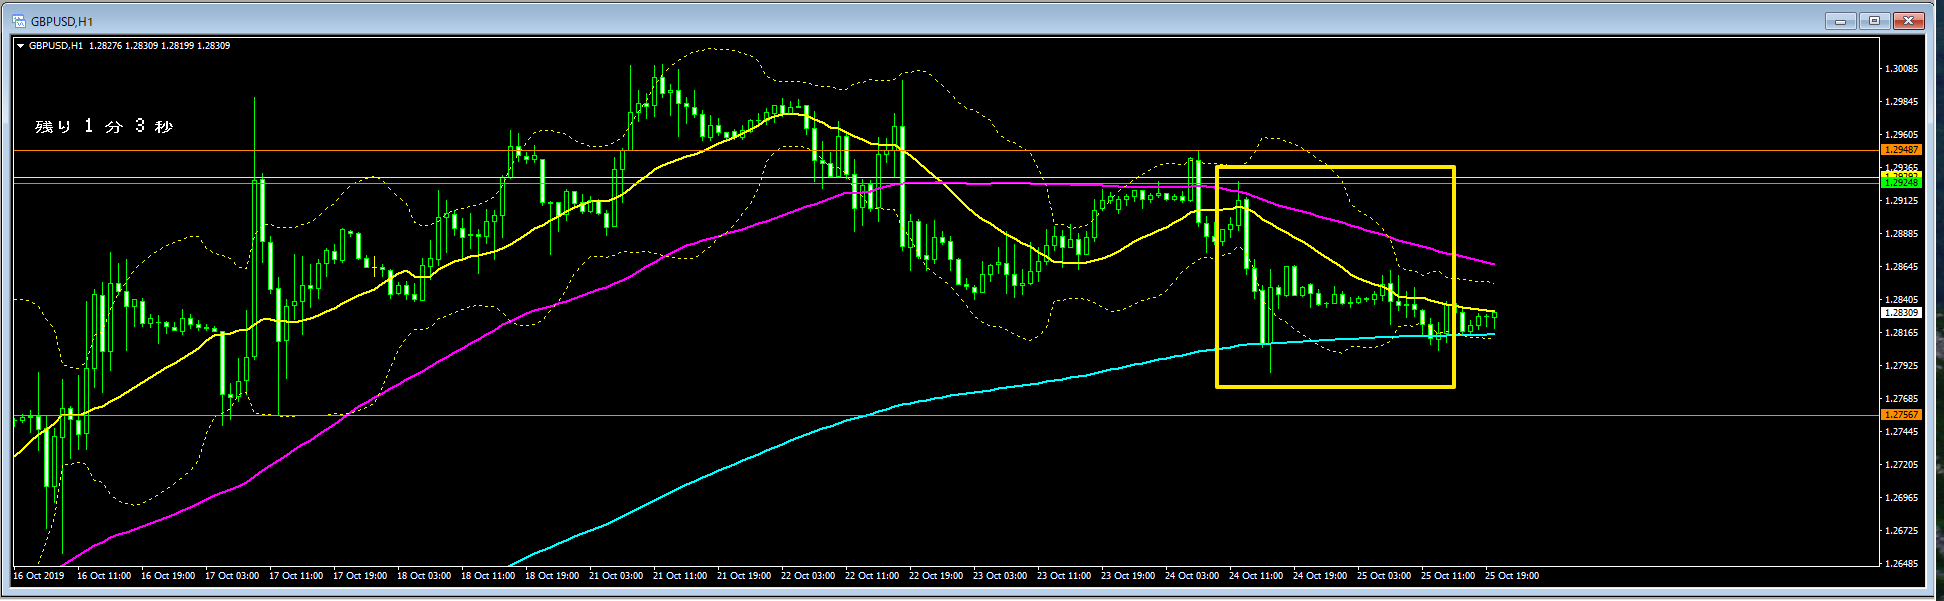Image resolution: width=1944 pixels, height=601 pixels.
Task: Click the 残り 1 分 3 秒 countdown label
Action: [x=104, y=126]
